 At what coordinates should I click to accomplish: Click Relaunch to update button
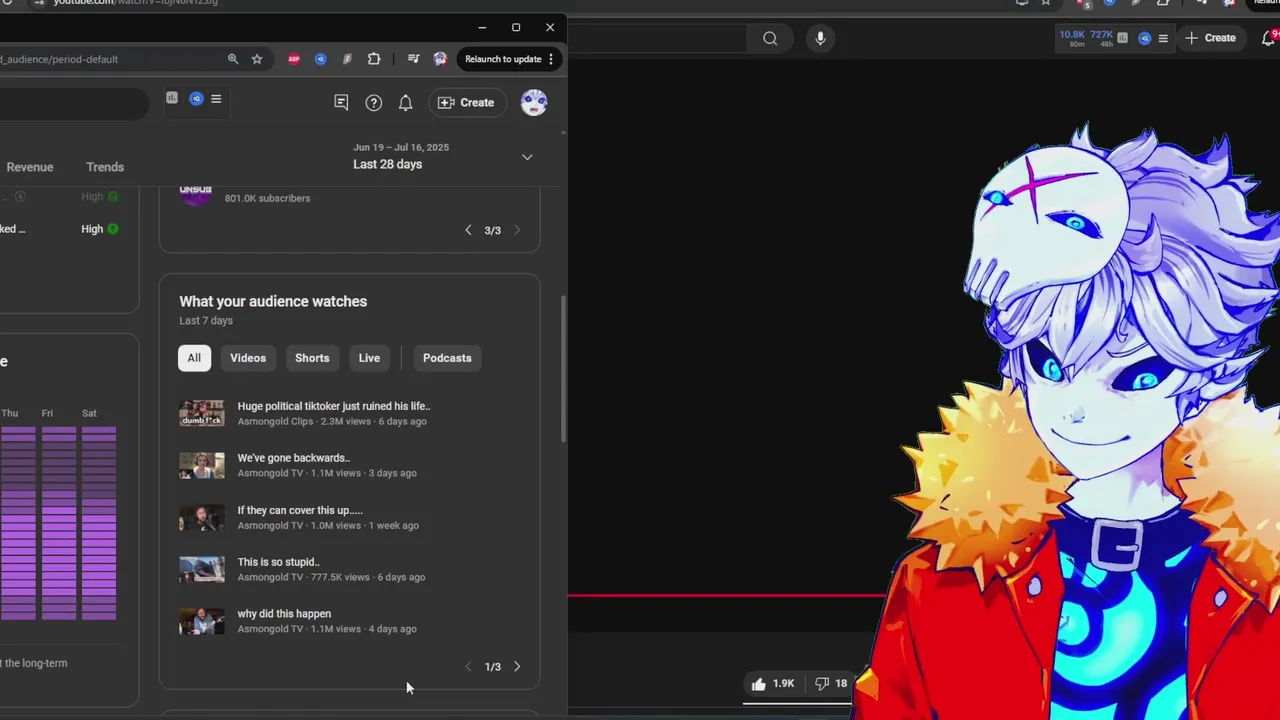(509, 59)
